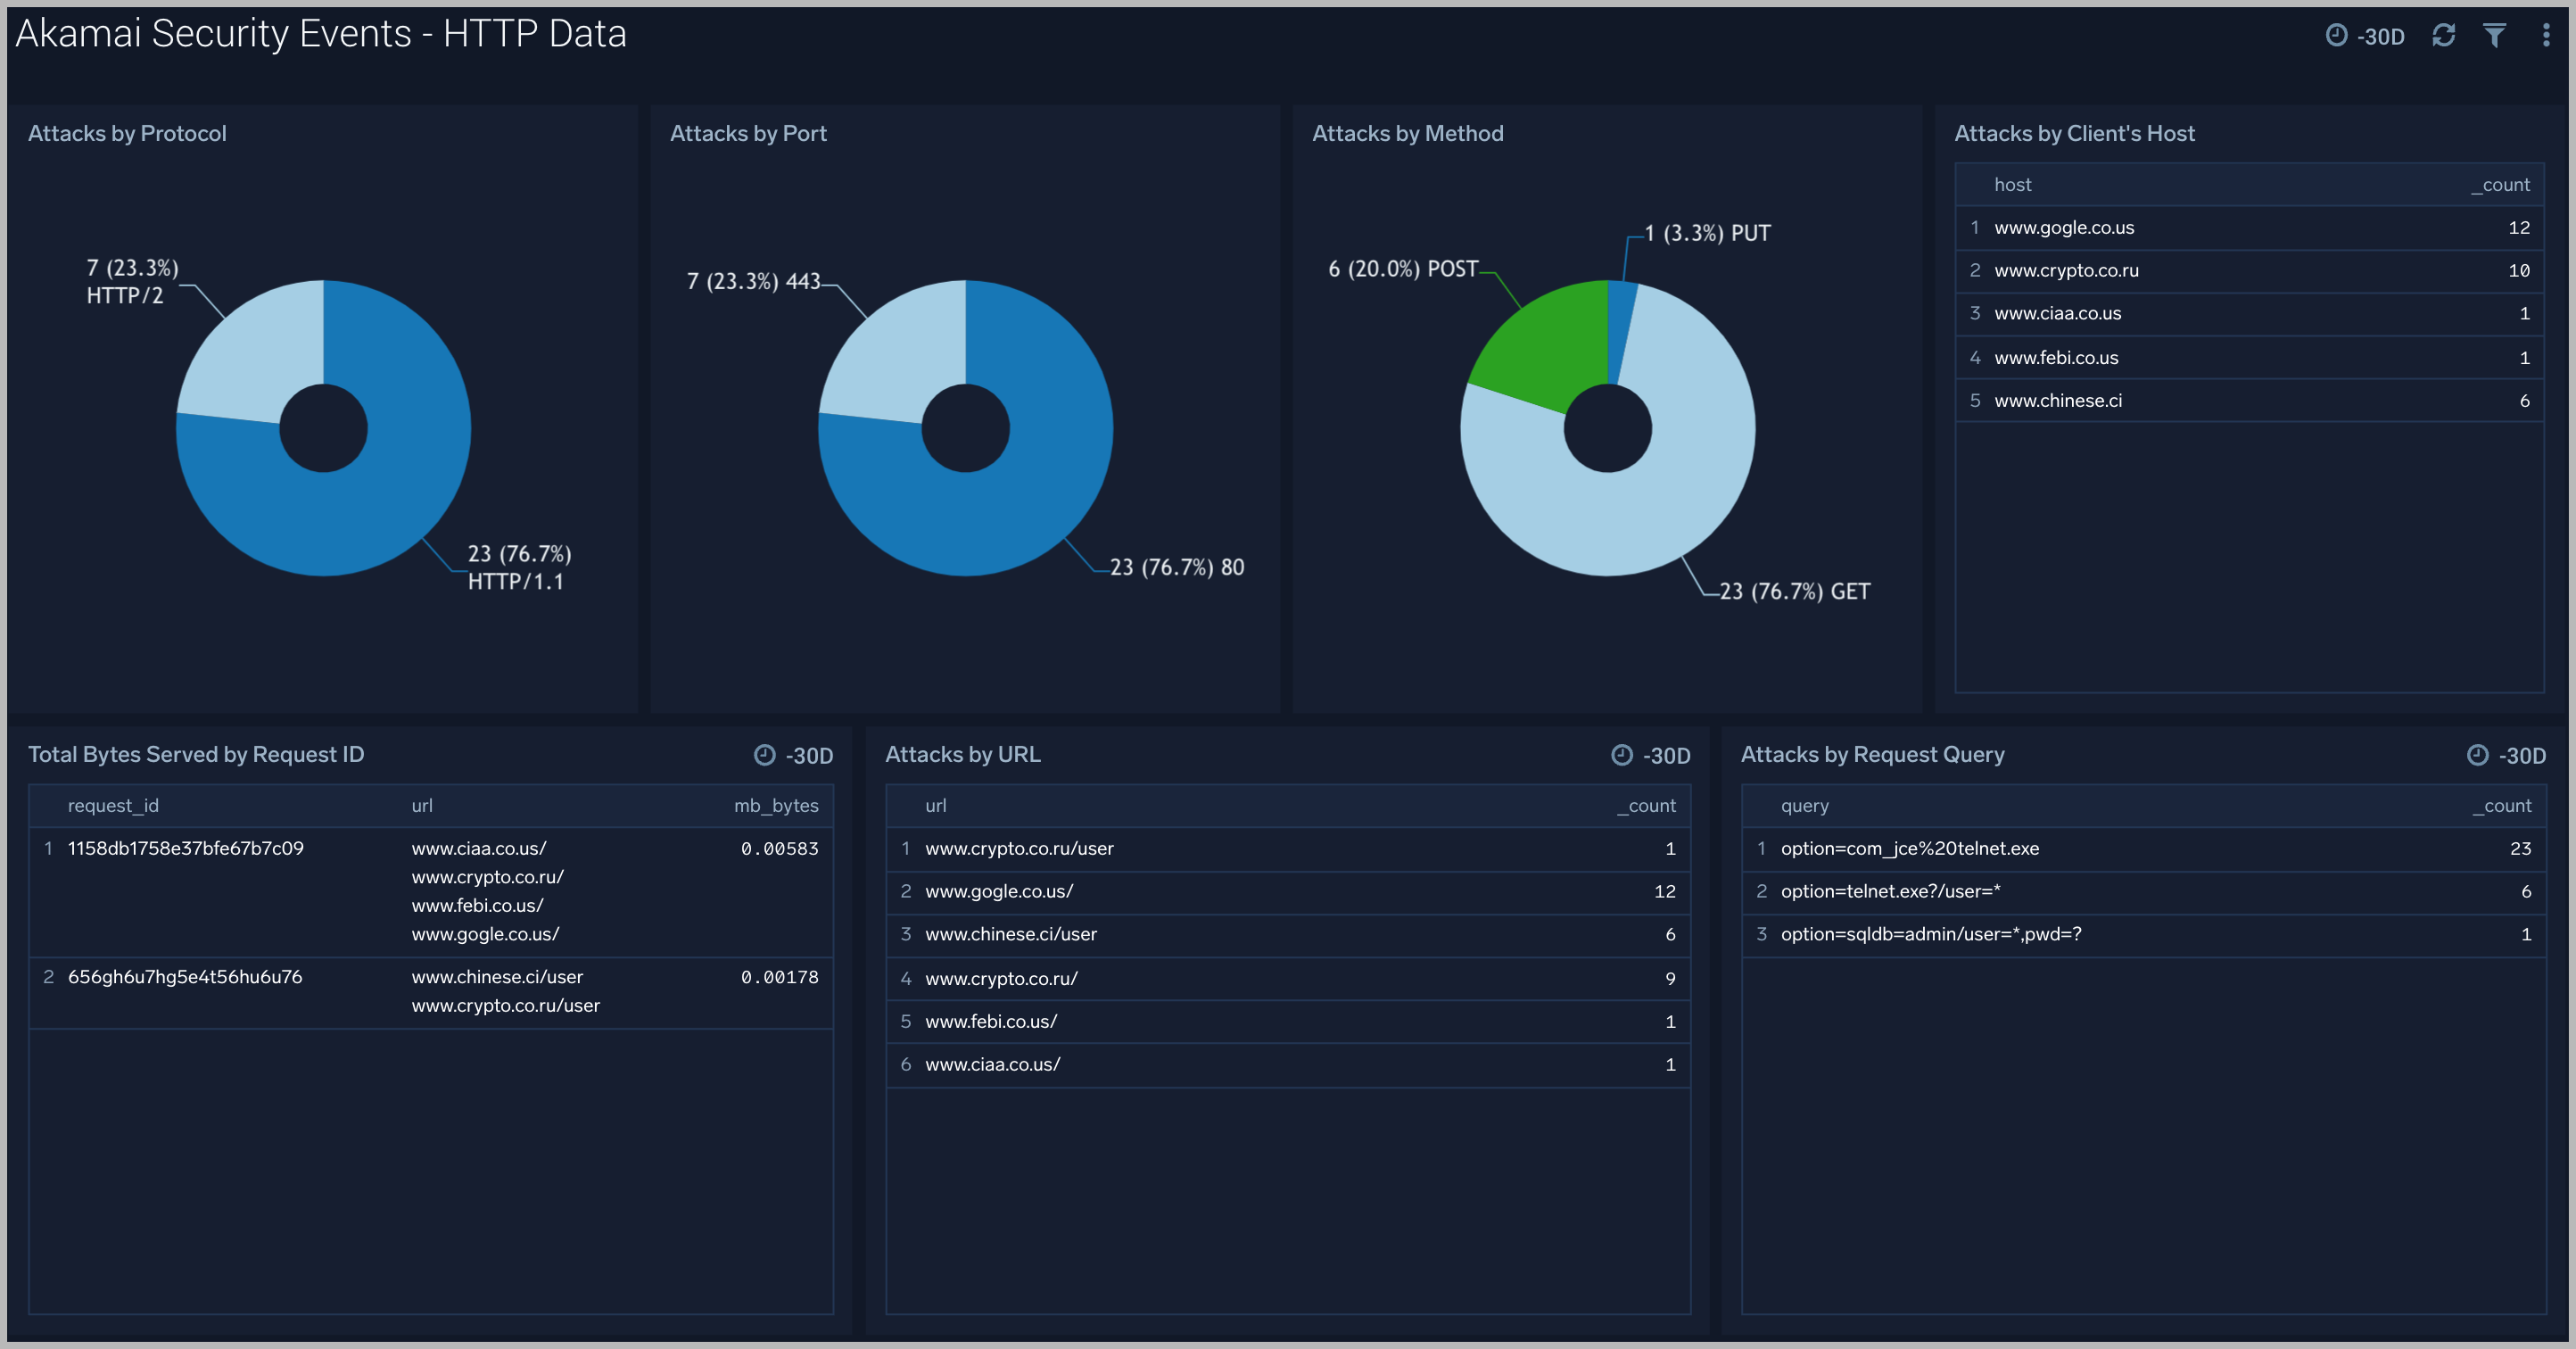Click the clock icon on Attacks by URL panel
The width and height of the screenshot is (2576, 1349).
click(x=1621, y=756)
